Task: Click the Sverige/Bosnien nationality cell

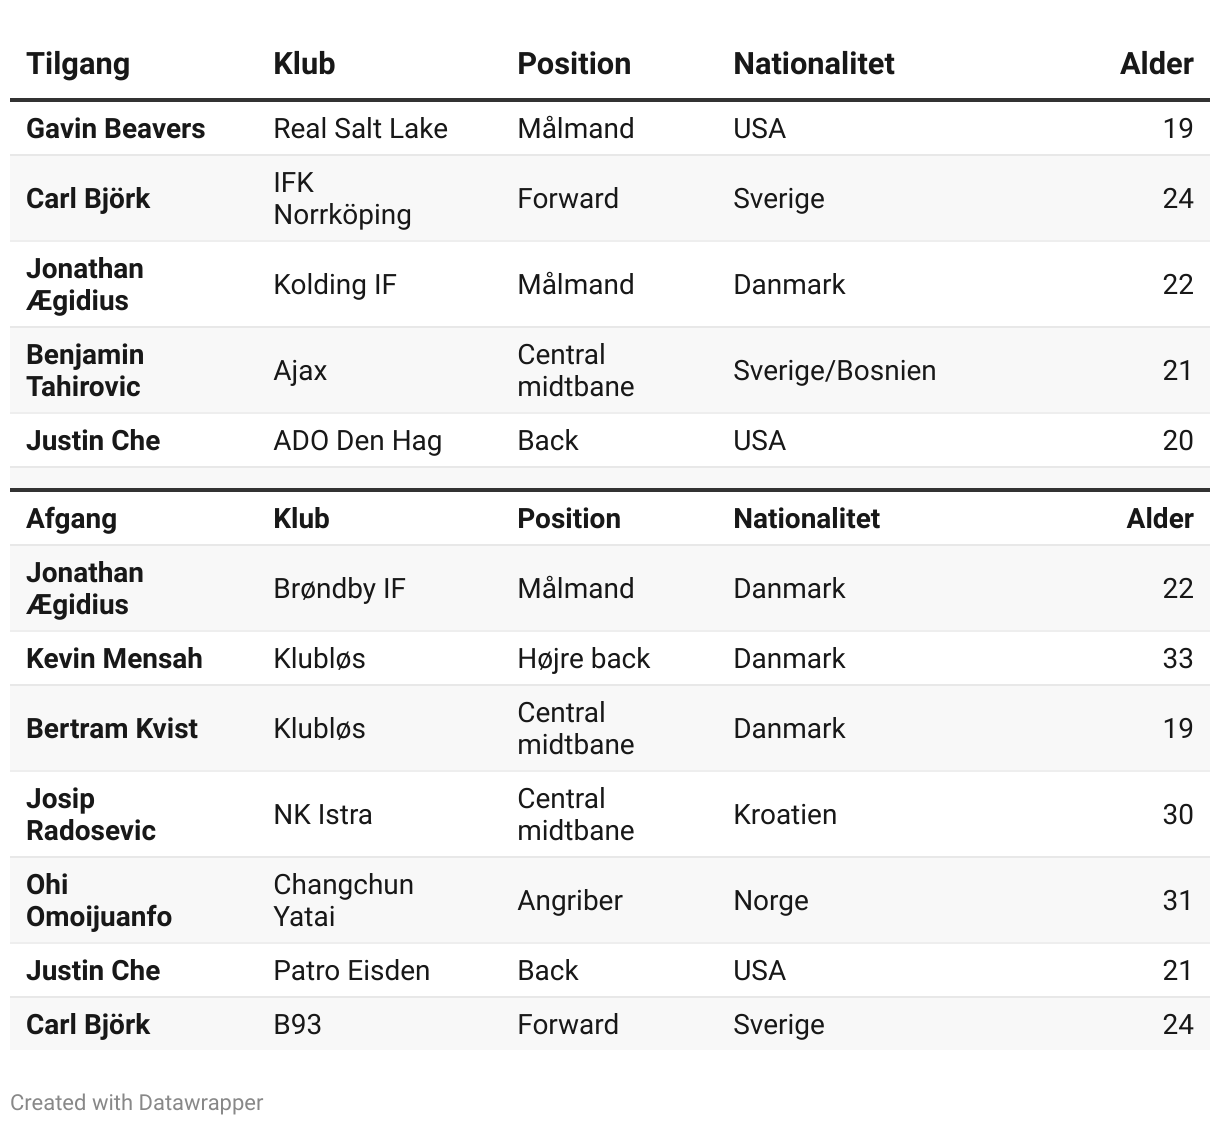Action: (x=834, y=370)
